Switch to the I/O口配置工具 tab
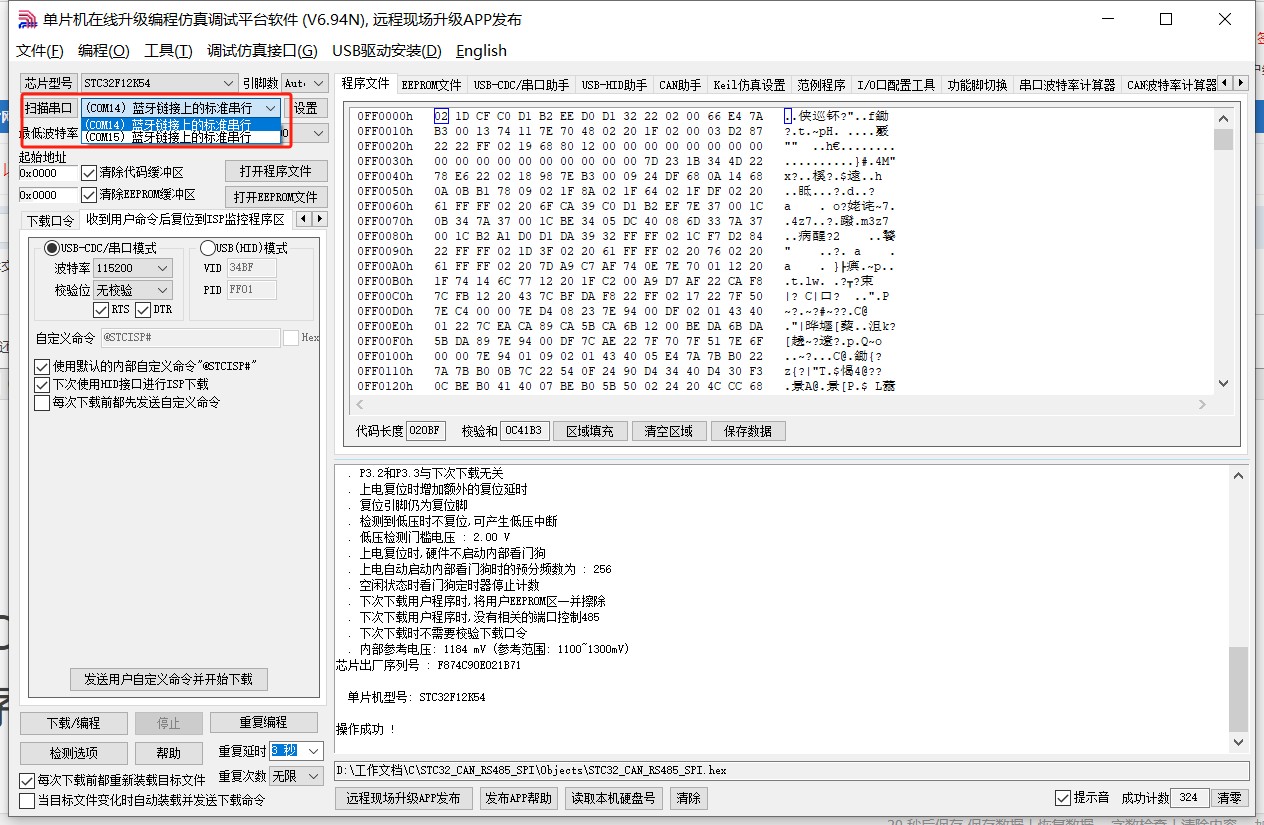 coord(896,85)
